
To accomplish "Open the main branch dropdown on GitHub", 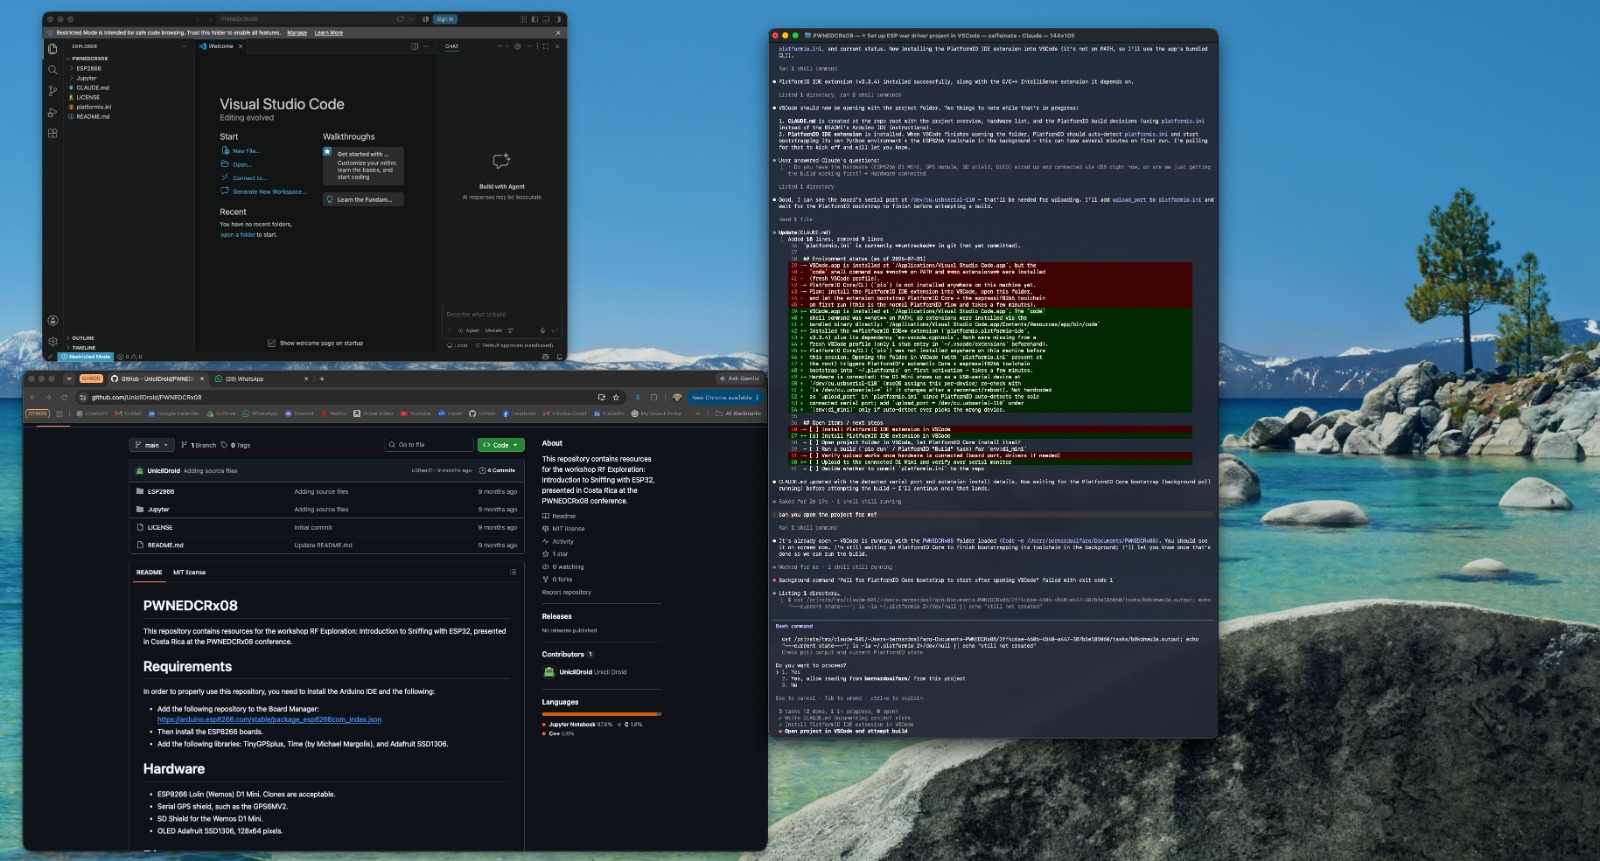I will click(151, 445).
